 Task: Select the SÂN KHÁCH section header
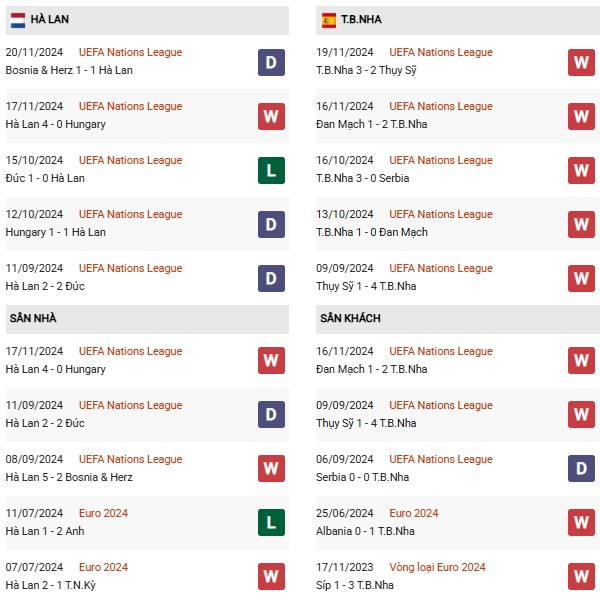point(458,319)
